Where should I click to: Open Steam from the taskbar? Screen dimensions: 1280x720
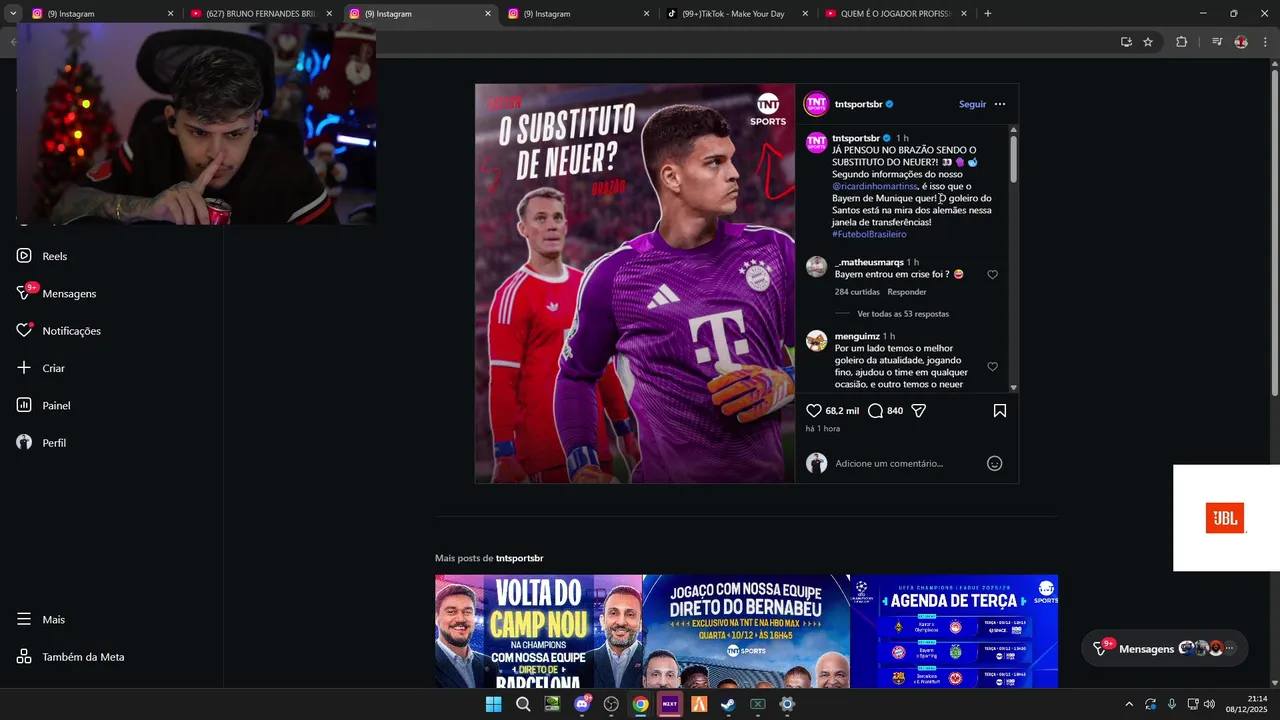click(x=729, y=704)
